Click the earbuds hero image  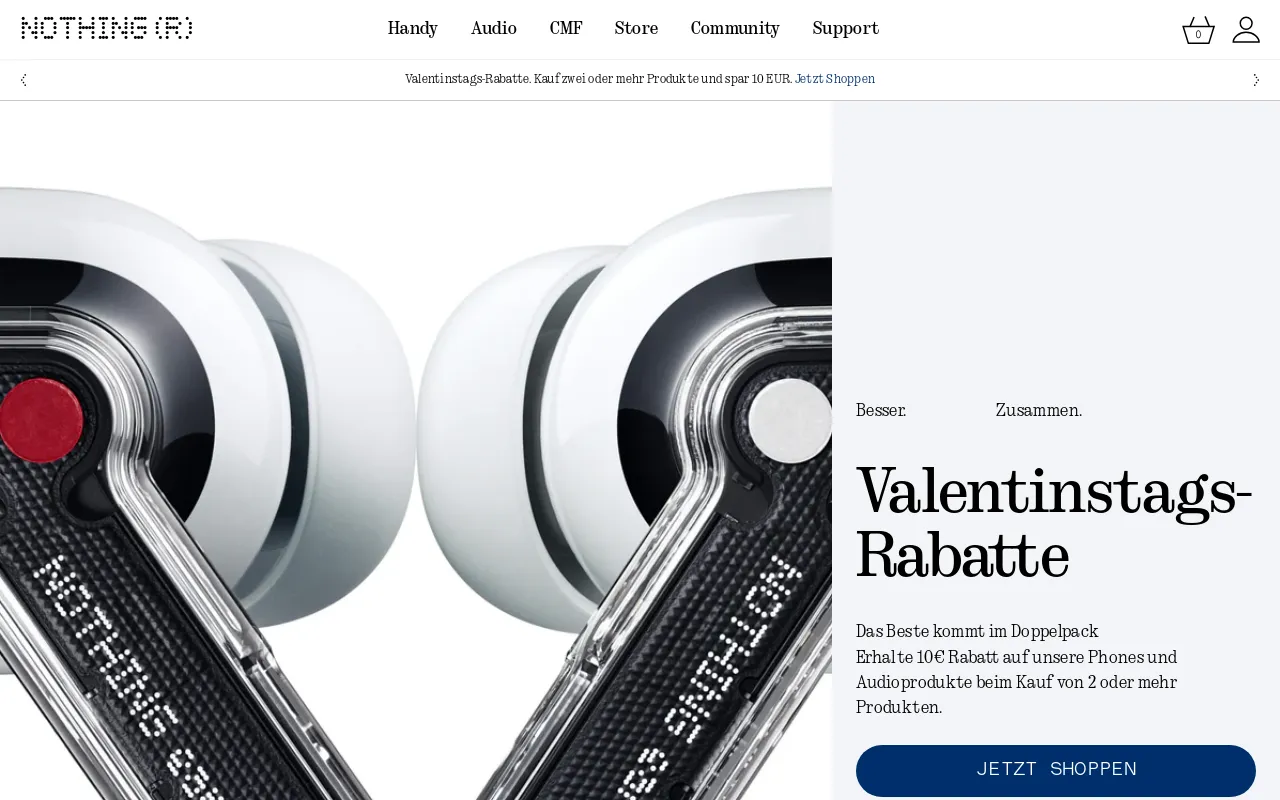(416, 450)
